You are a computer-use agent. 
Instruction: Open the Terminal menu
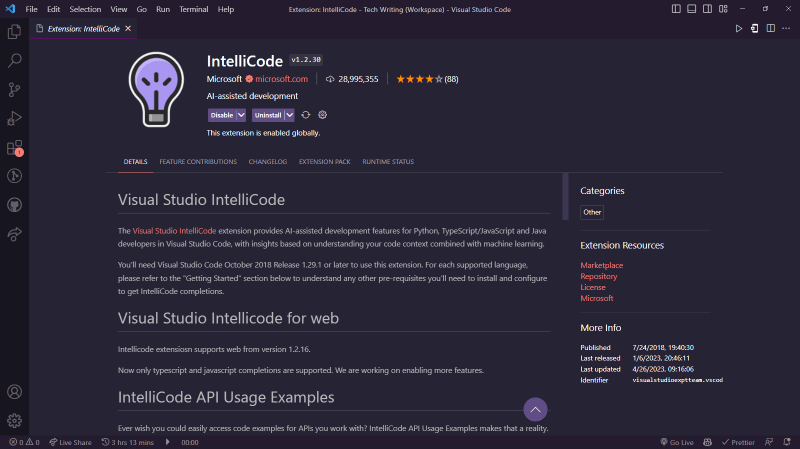click(193, 9)
